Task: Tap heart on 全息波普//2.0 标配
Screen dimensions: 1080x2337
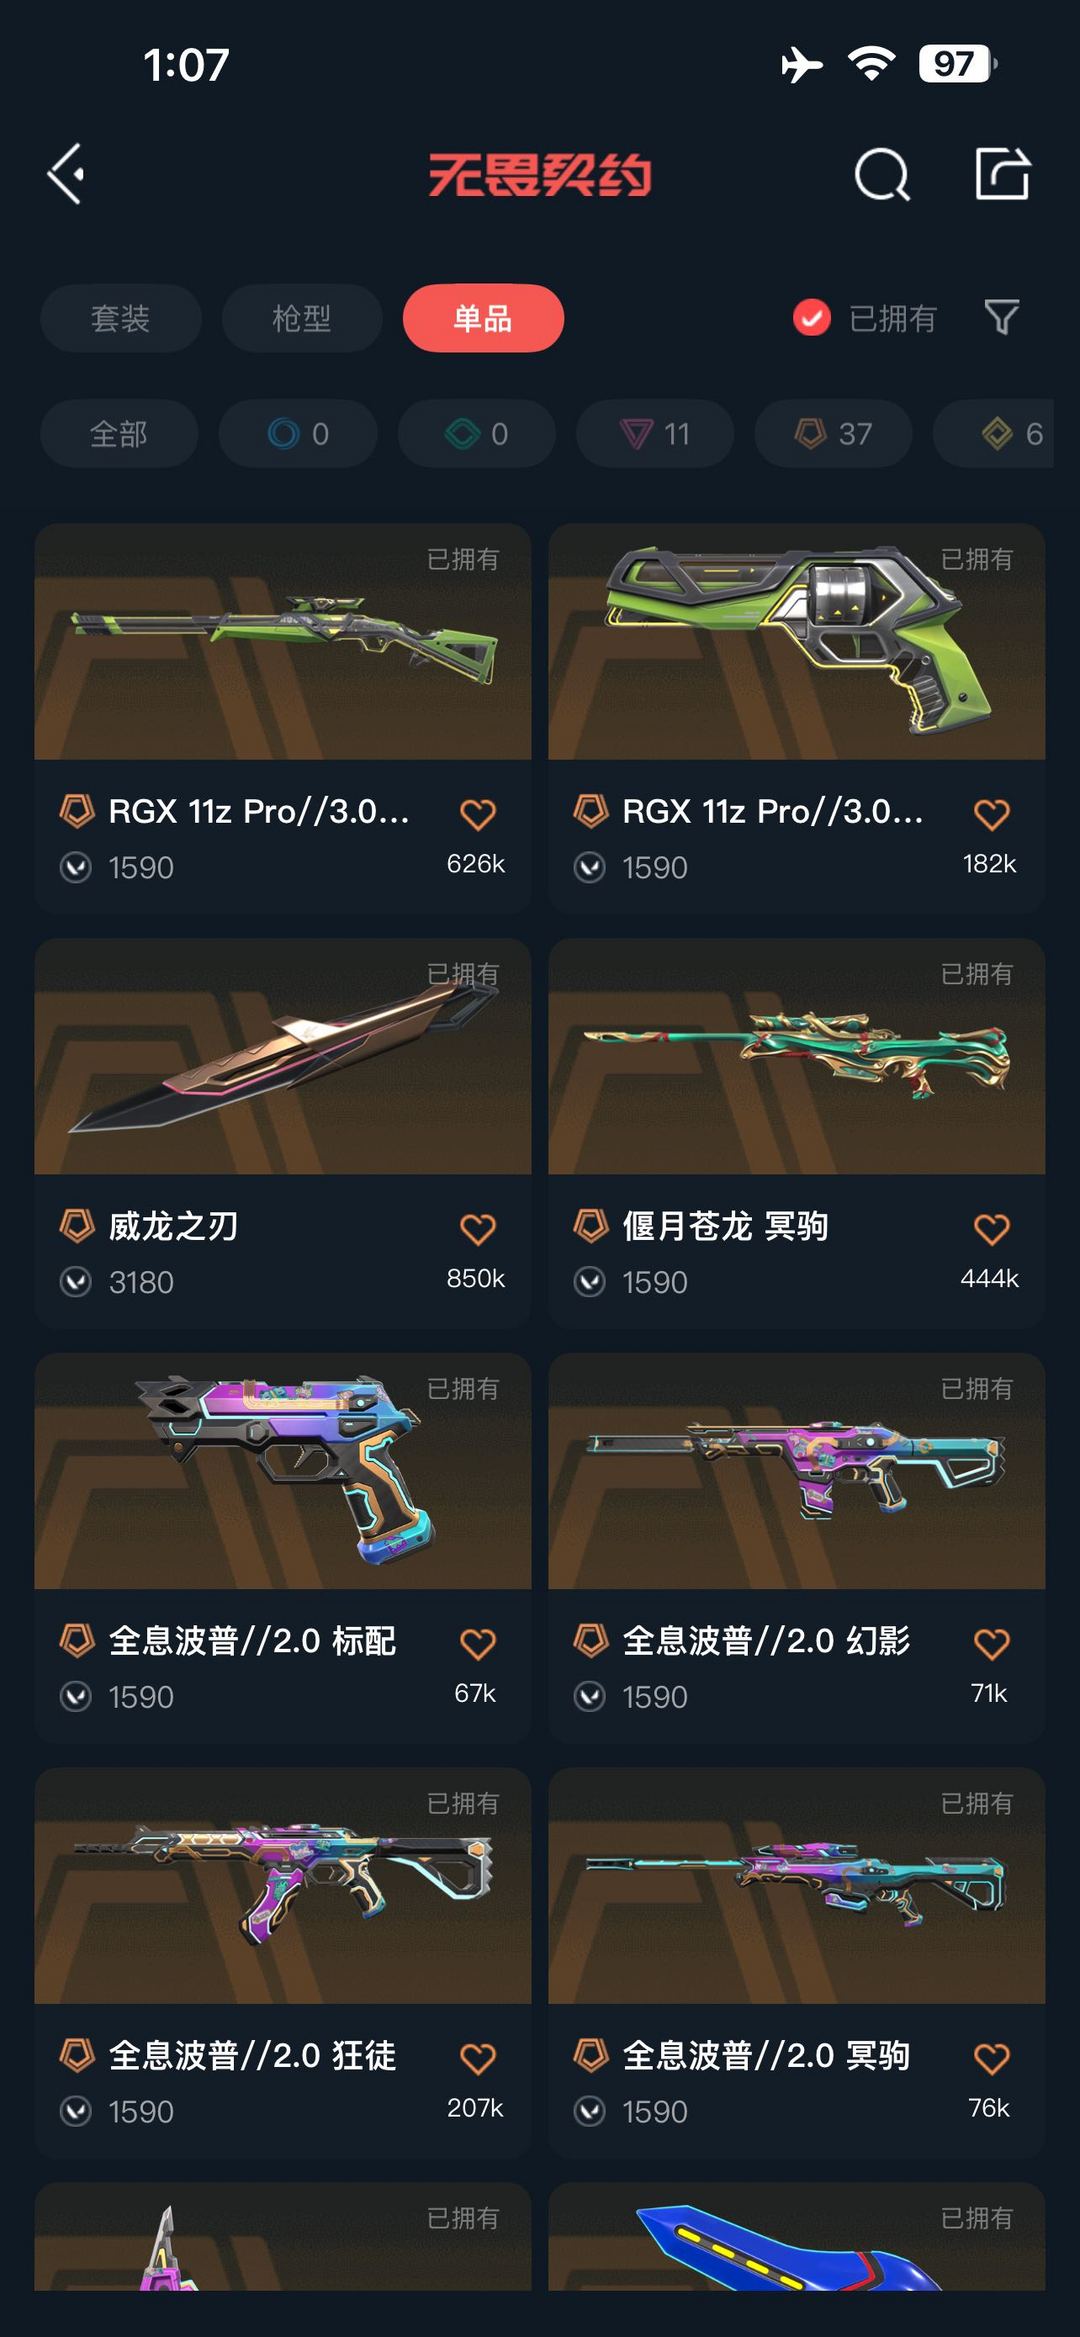Action: click(477, 1644)
